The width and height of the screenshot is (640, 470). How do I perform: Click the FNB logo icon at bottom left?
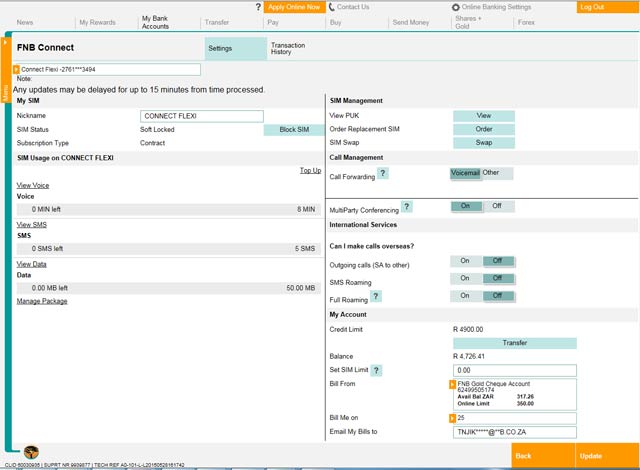click(x=30, y=452)
